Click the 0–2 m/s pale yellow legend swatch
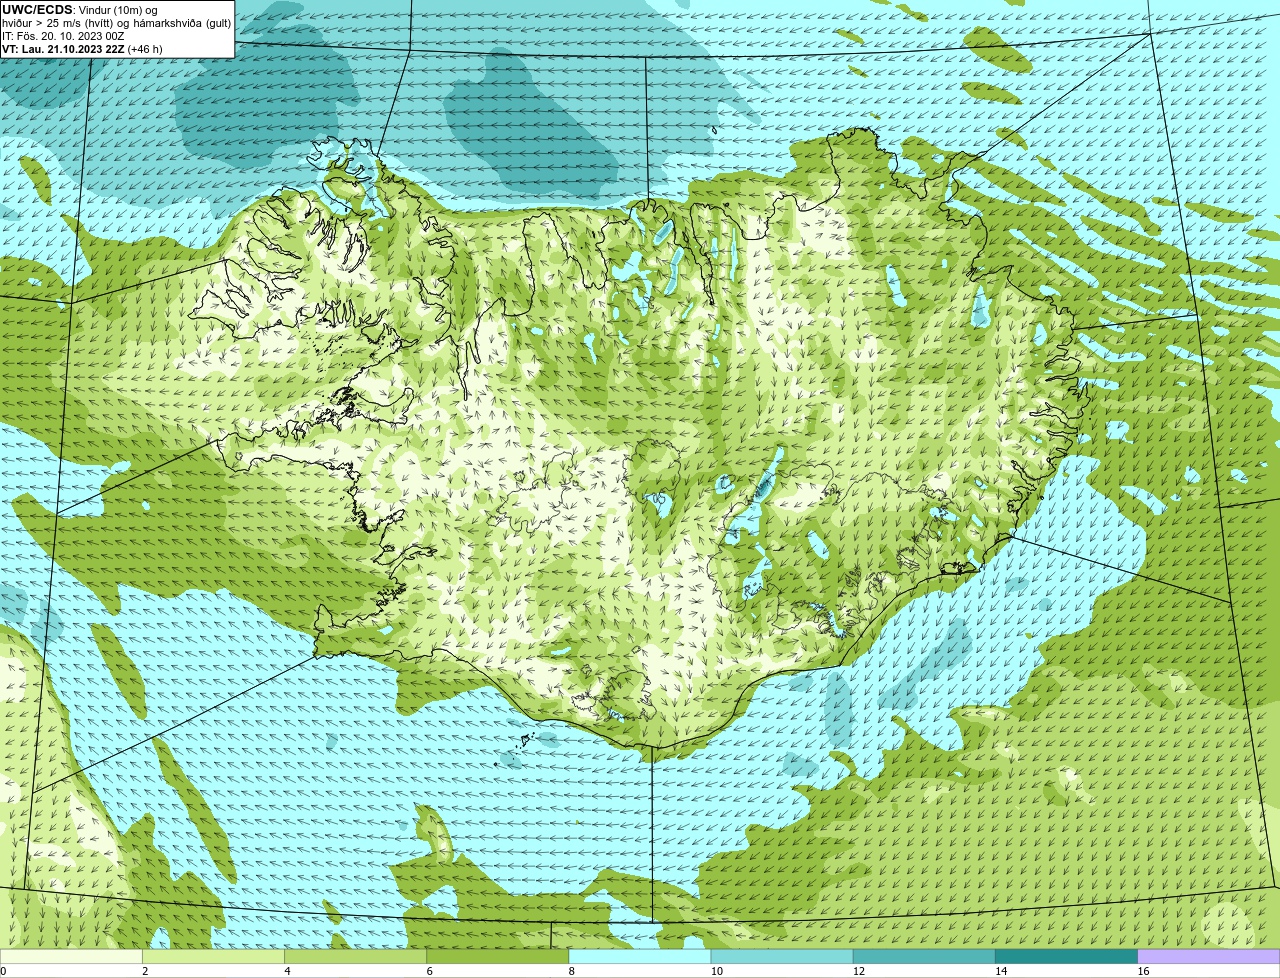Screen dimensions: 1280x978 [71, 956]
